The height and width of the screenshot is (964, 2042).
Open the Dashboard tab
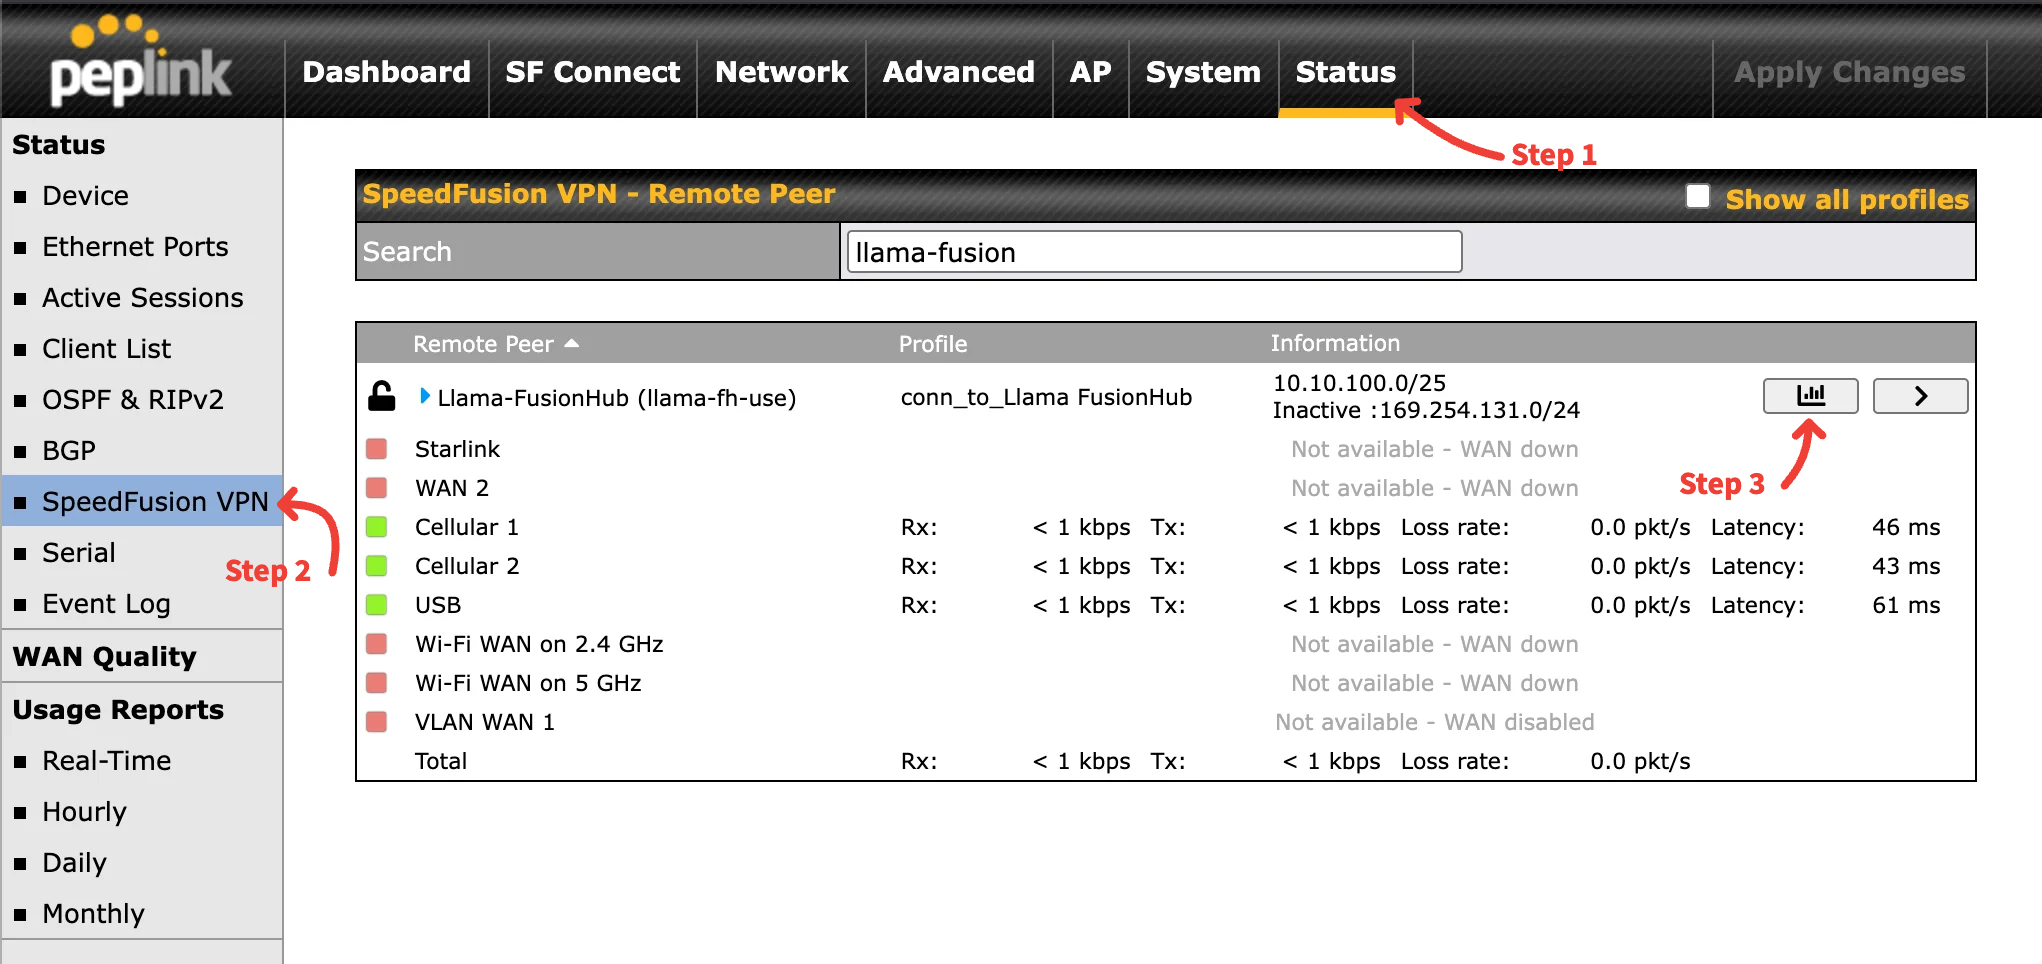[386, 72]
